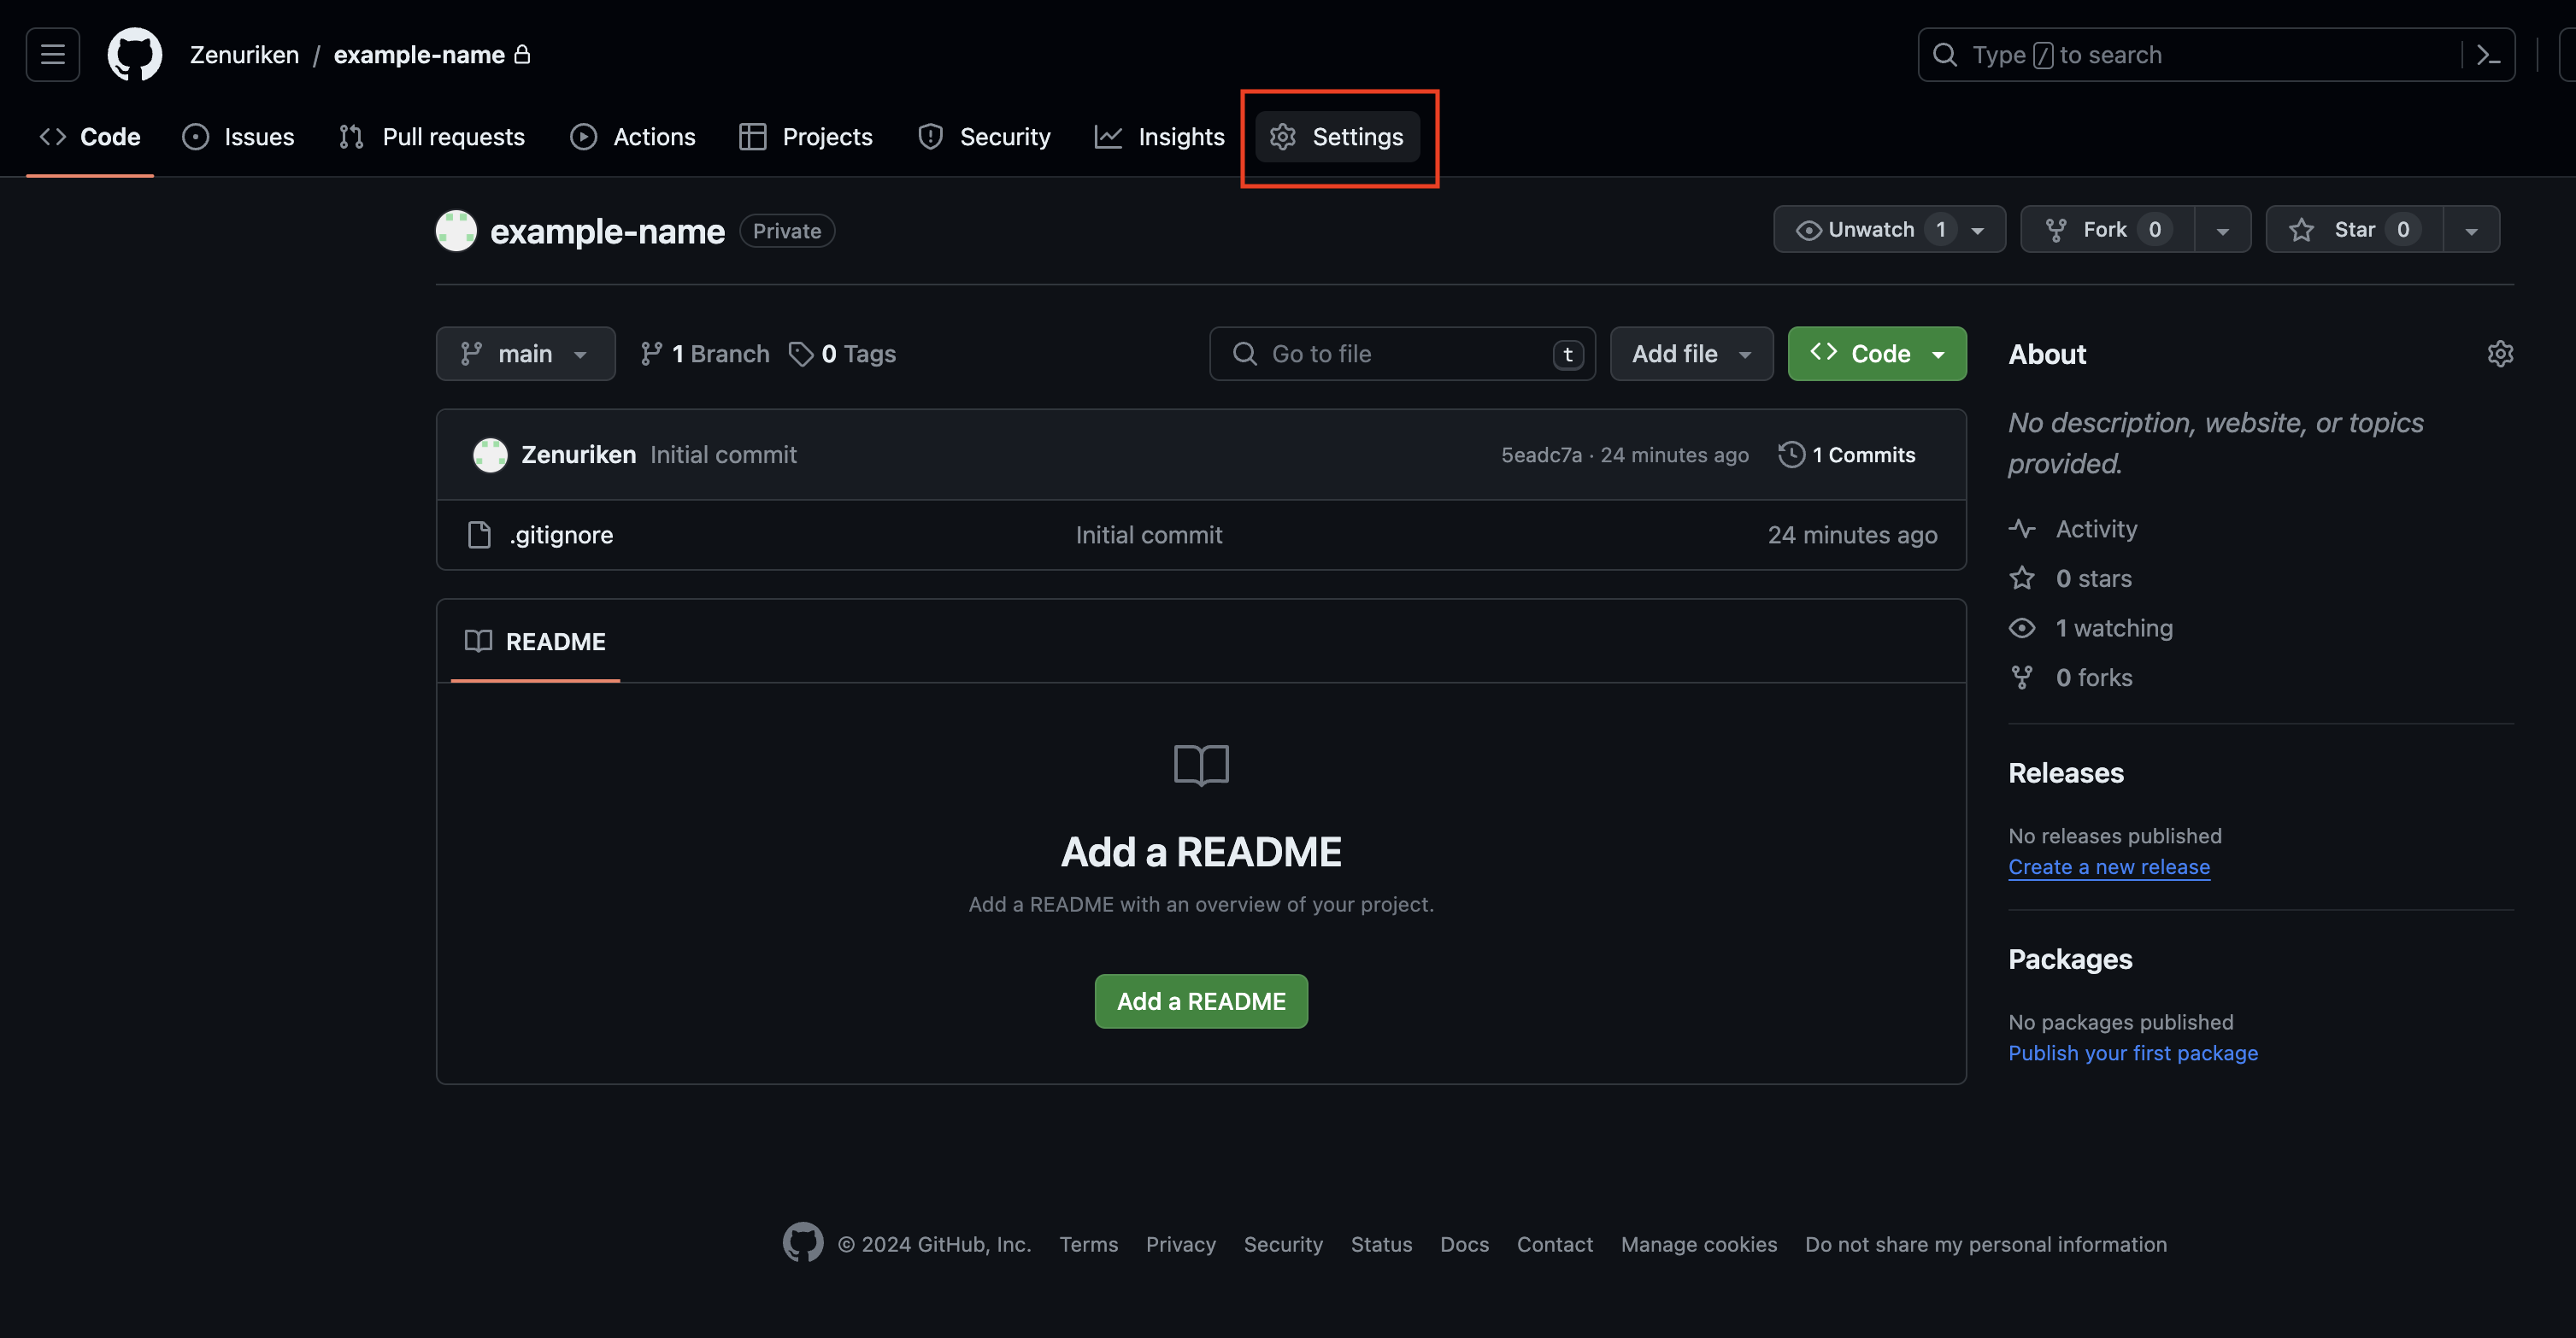Open the repository Settings tab
This screenshot has width=2576, height=1338.
pyautogui.click(x=1337, y=137)
